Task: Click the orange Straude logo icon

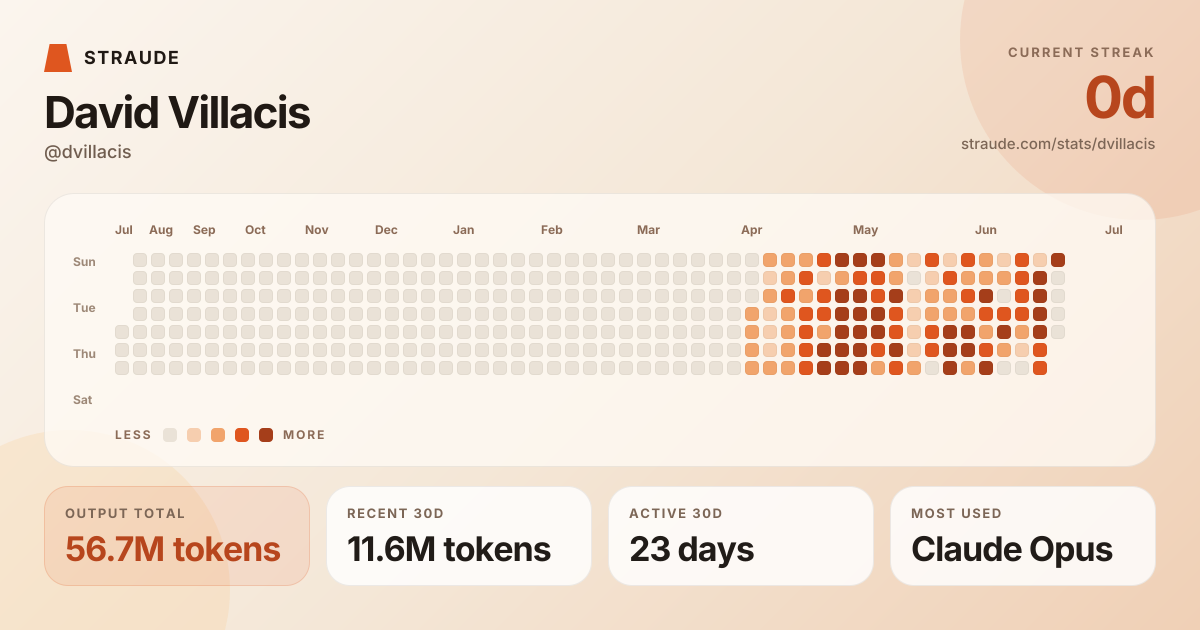Action: [x=58, y=58]
